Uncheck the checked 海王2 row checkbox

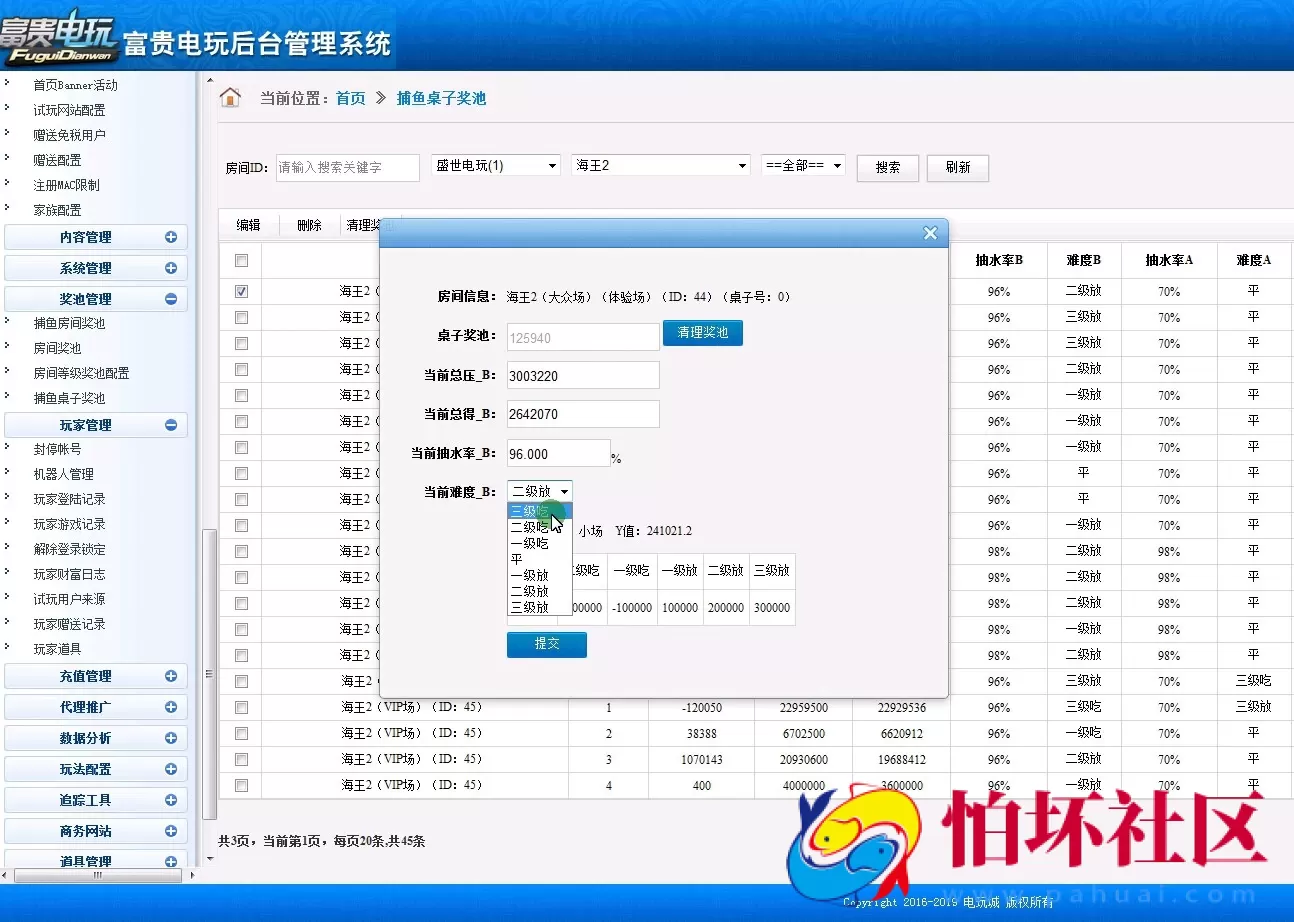click(x=241, y=291)
